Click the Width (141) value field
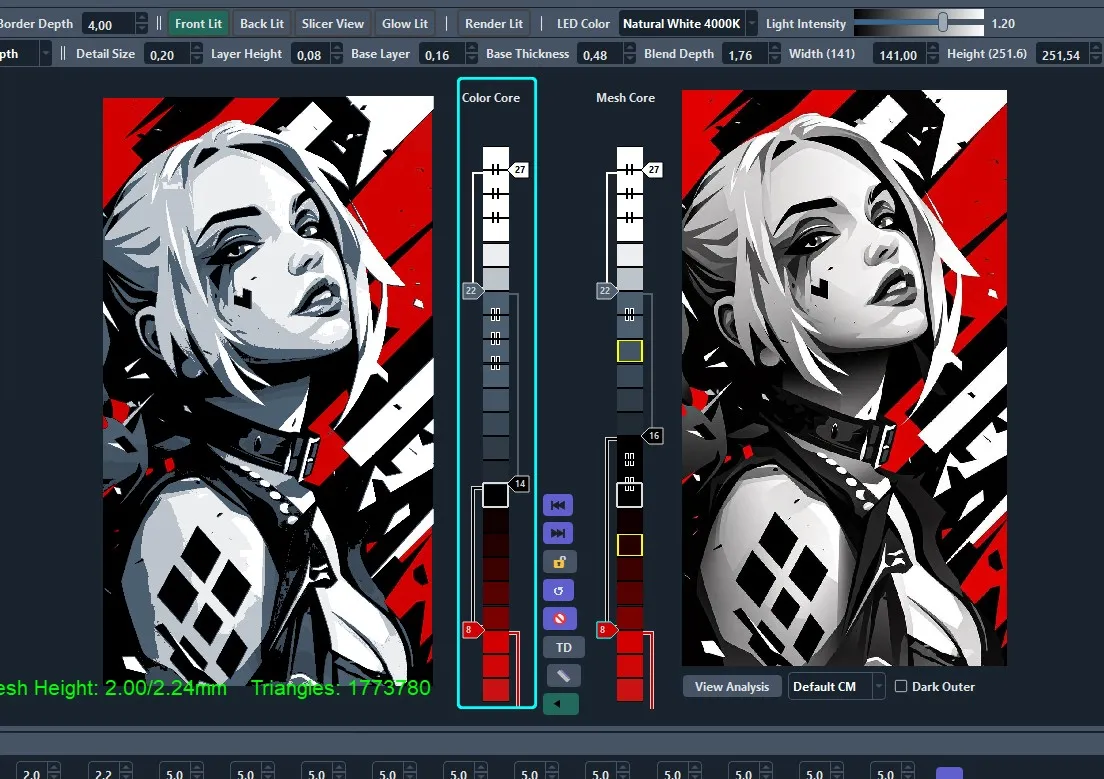 [x=899, y=54]
